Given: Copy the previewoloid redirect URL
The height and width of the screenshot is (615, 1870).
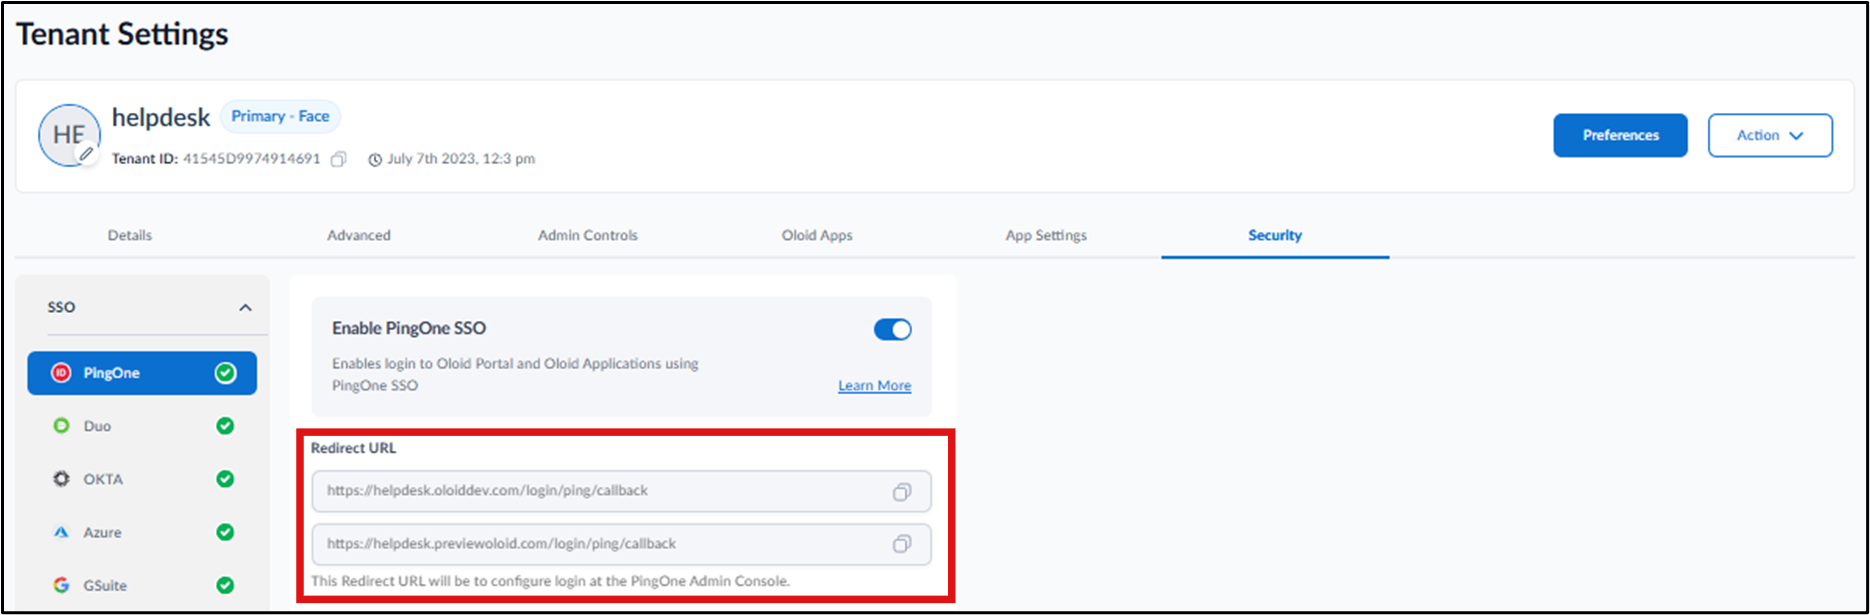Looking at the screenshot, I should pos(902,544).
